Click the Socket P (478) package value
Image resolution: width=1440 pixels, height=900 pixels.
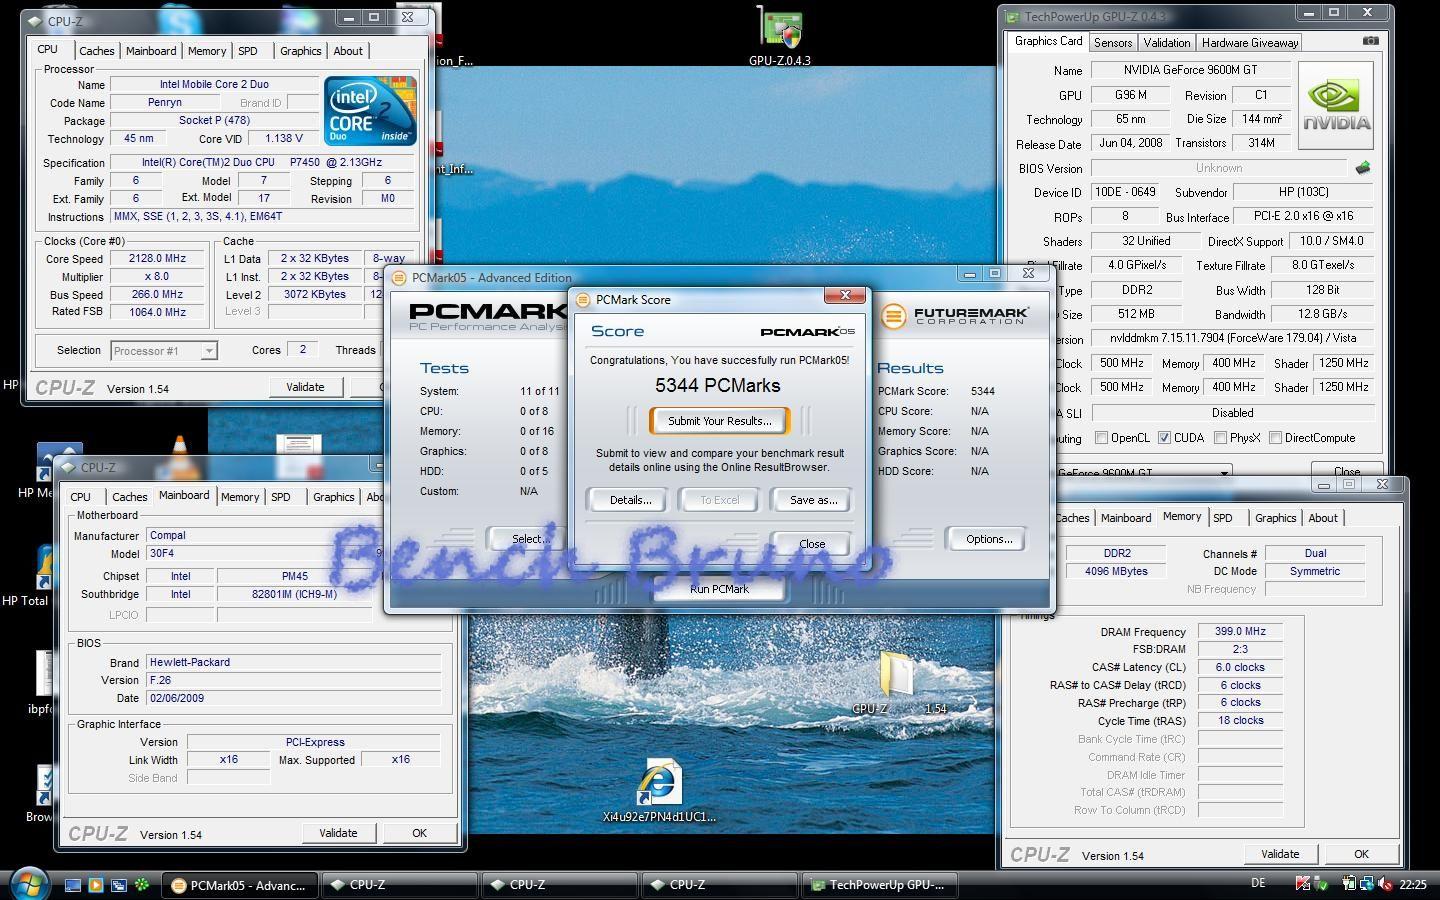point(215,121)
